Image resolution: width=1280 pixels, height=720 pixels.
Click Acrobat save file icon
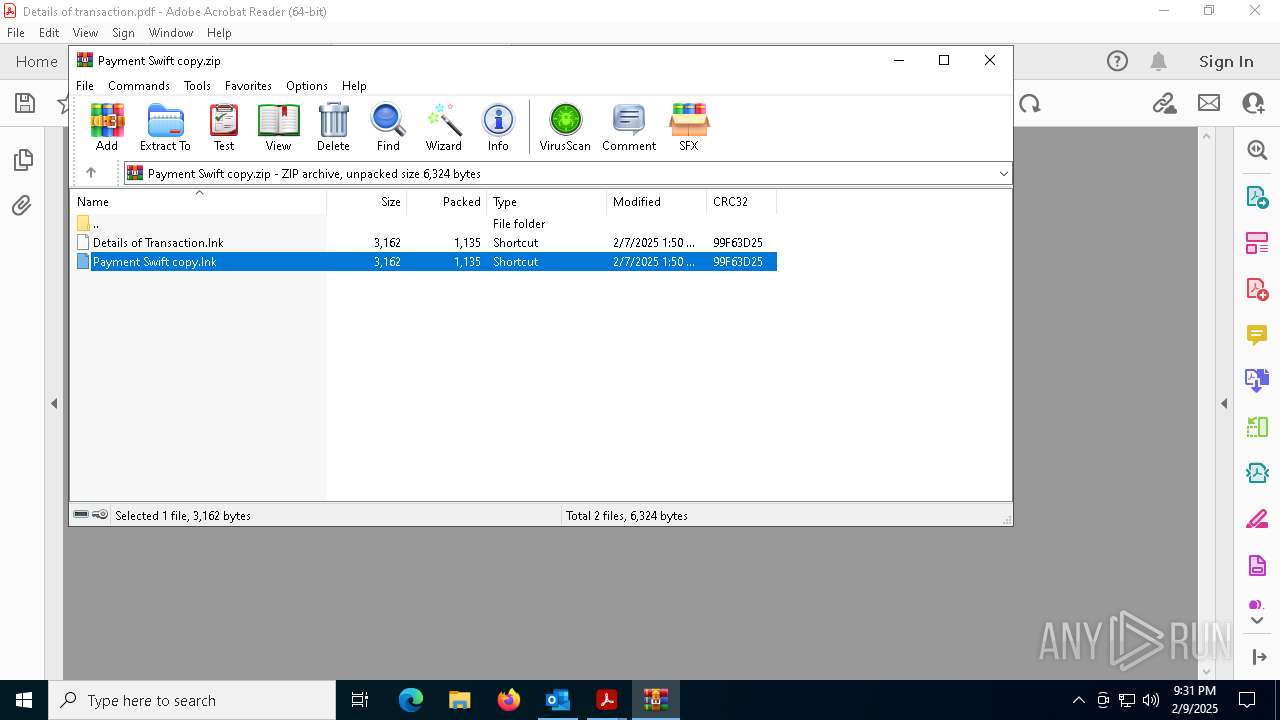(x=25, y=103)
